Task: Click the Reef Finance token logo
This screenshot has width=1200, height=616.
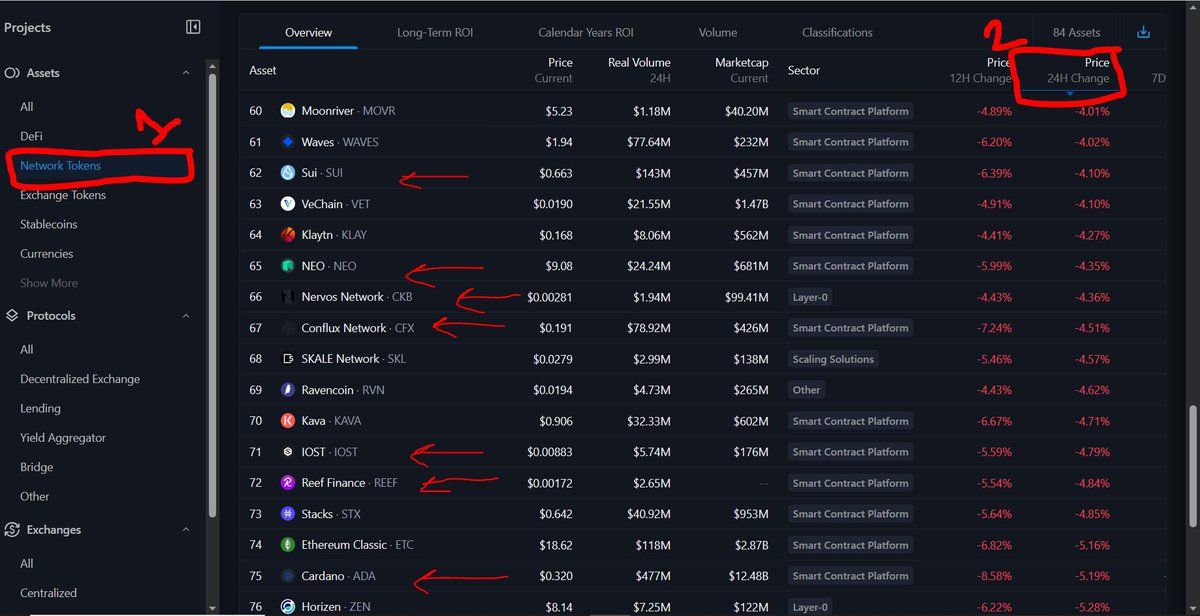Action: click(x=288, y=483)
